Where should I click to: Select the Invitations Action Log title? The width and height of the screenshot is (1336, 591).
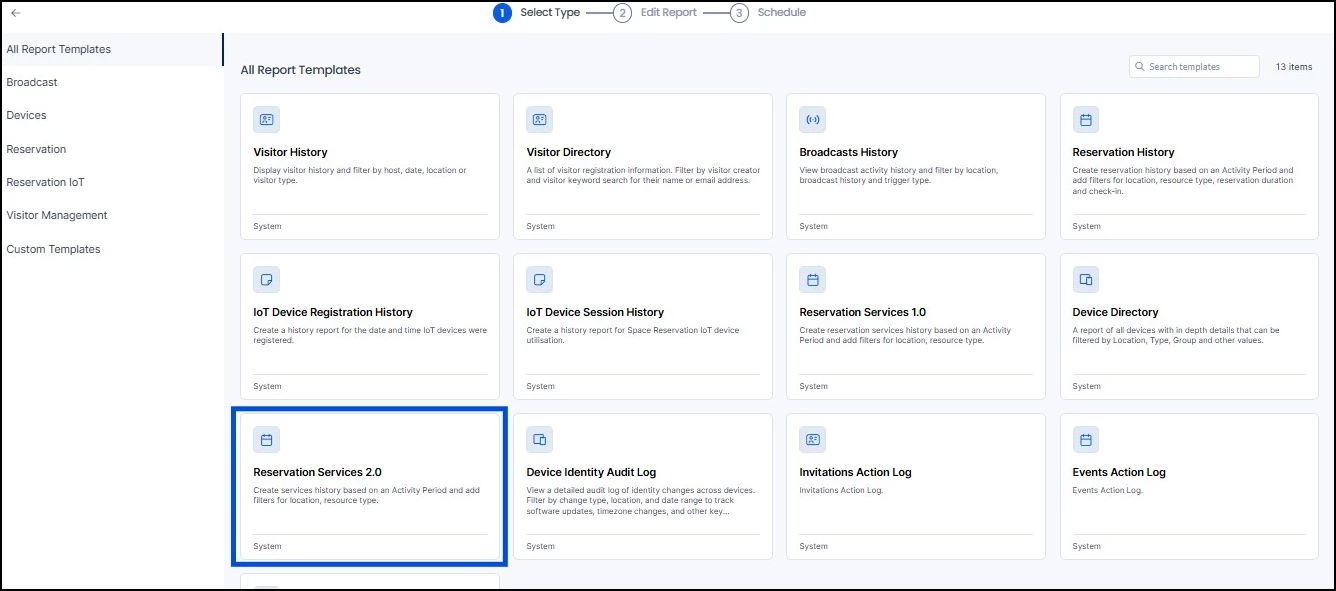856,472
